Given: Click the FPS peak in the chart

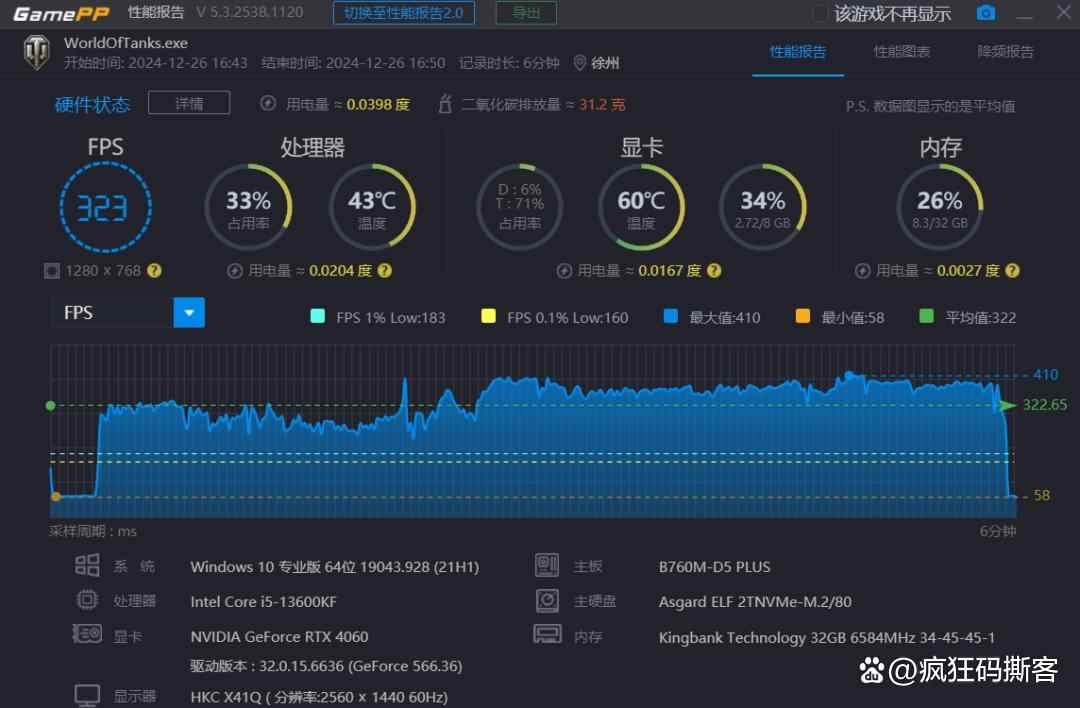Looking at the screenshot, I should pyautogui.click(x=405, y=380).
